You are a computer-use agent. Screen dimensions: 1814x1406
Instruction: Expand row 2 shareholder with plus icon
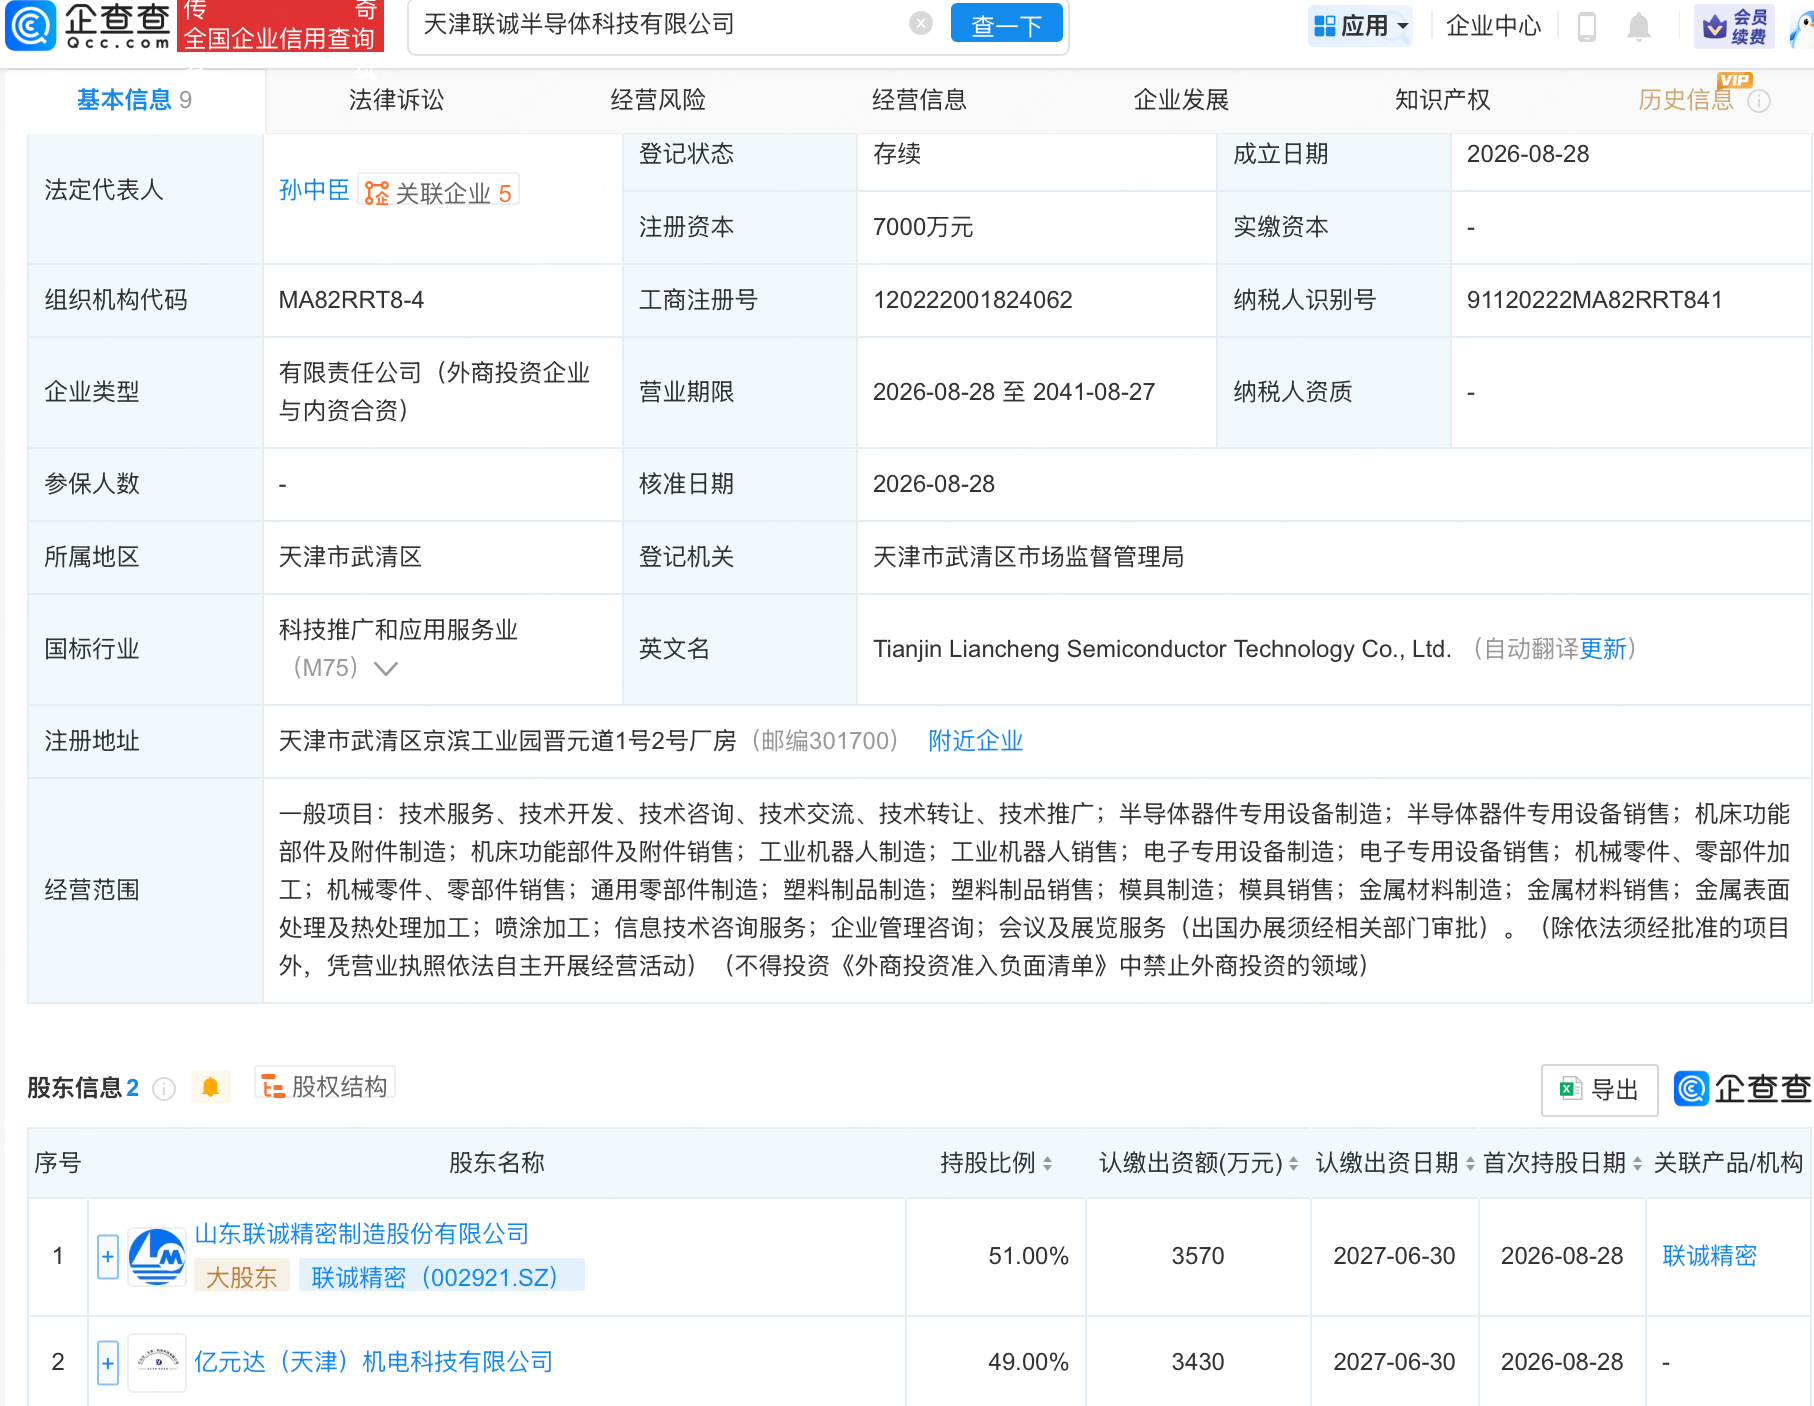click(108, 1363)
